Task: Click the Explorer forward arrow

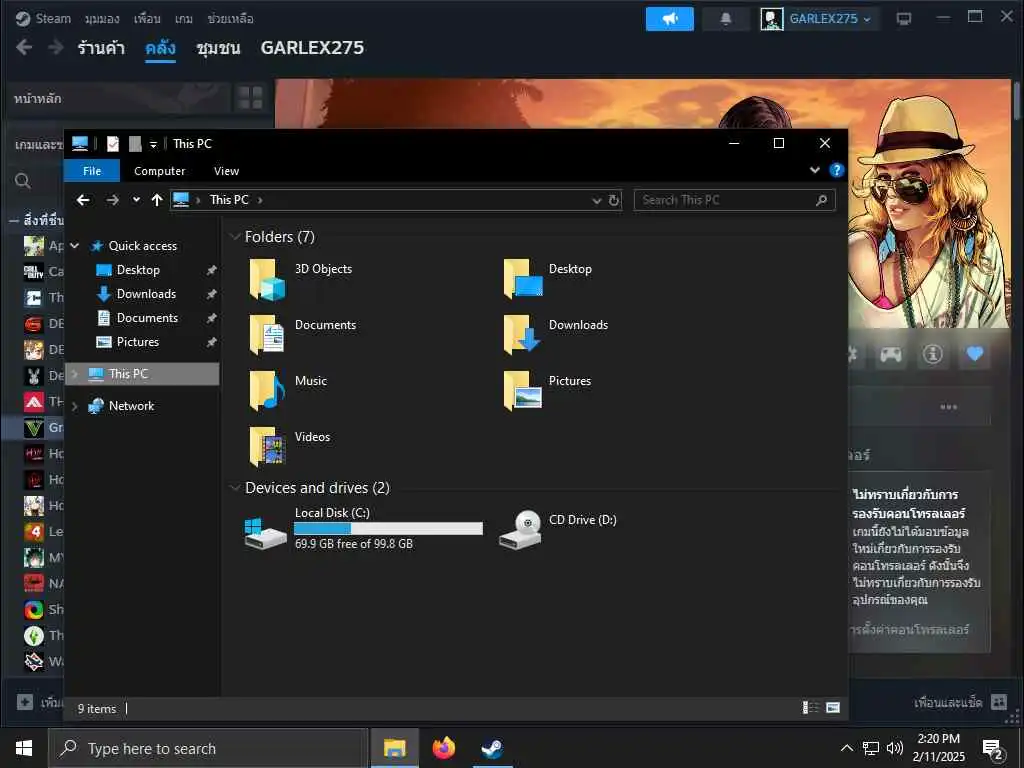Action: tap(112, 200)
